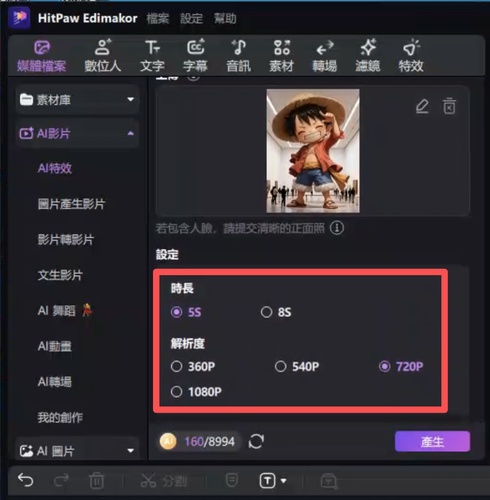The height and width of the screenshot is (500, 490).
Task: Click the Luffy uploaded image thumbnail
Action: point(313,151)
